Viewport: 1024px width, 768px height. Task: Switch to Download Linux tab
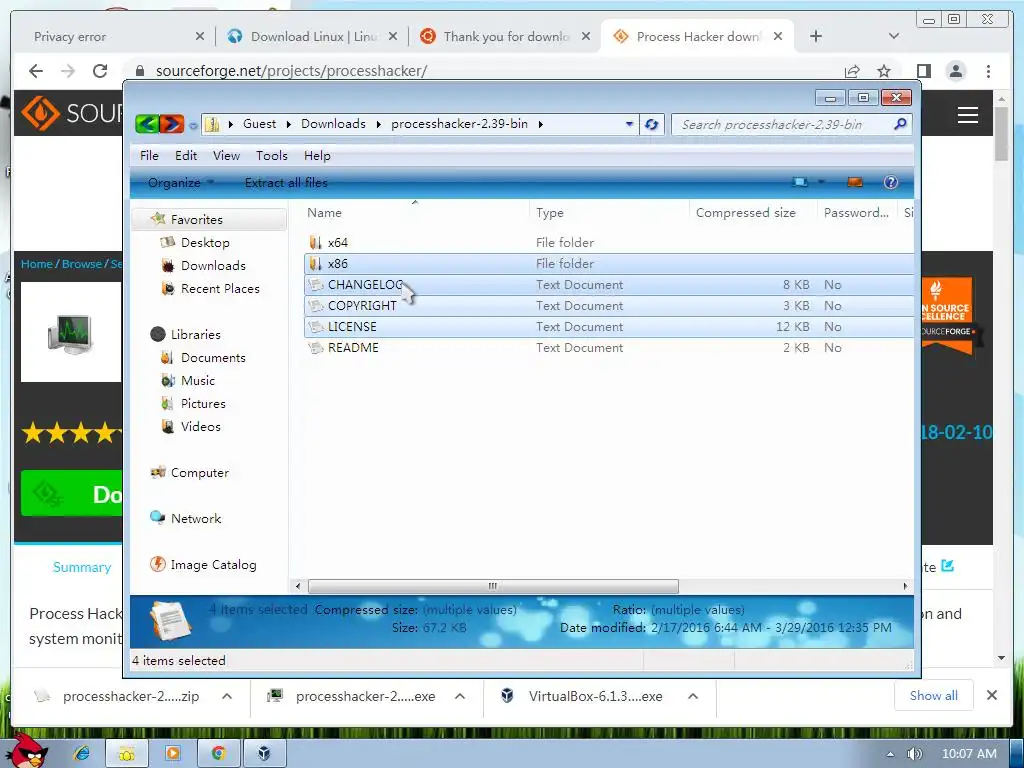coord(313,37)
